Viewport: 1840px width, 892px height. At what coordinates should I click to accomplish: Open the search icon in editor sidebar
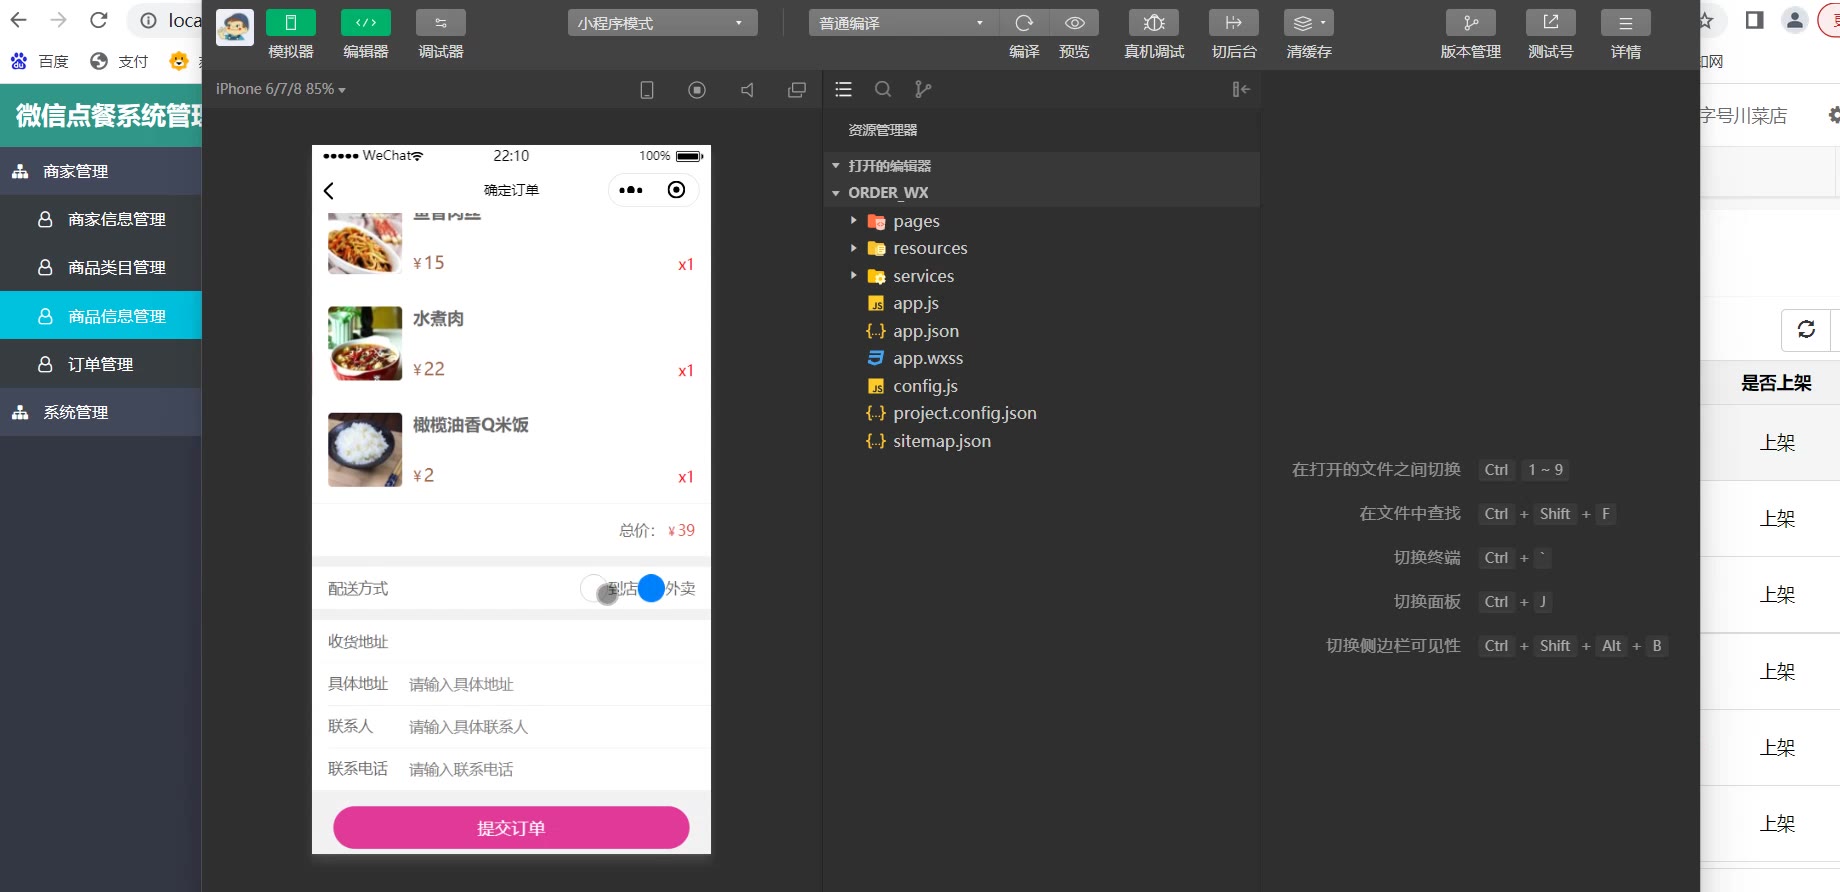click(883, 90)
